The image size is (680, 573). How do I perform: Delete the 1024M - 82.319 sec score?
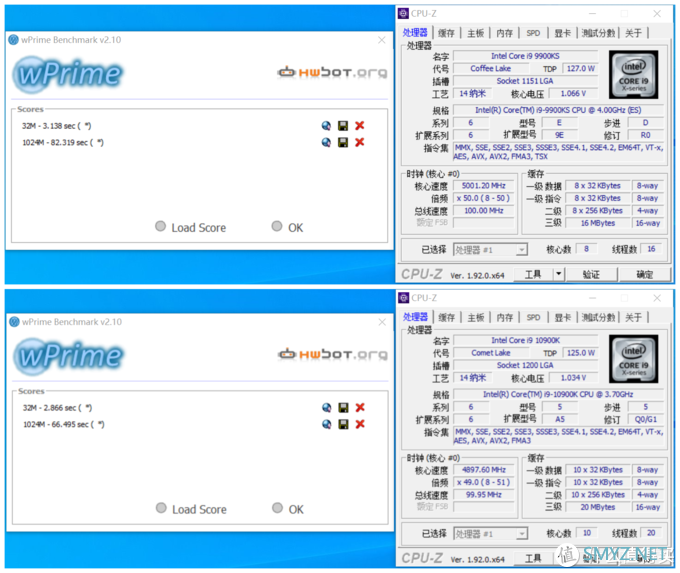pyautogui.click(x=360, y=142)
